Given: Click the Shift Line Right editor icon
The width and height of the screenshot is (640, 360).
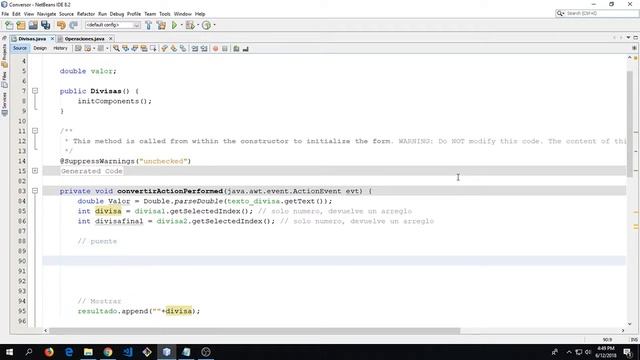Looking at the screenshot, I should [x=204, y=49].
